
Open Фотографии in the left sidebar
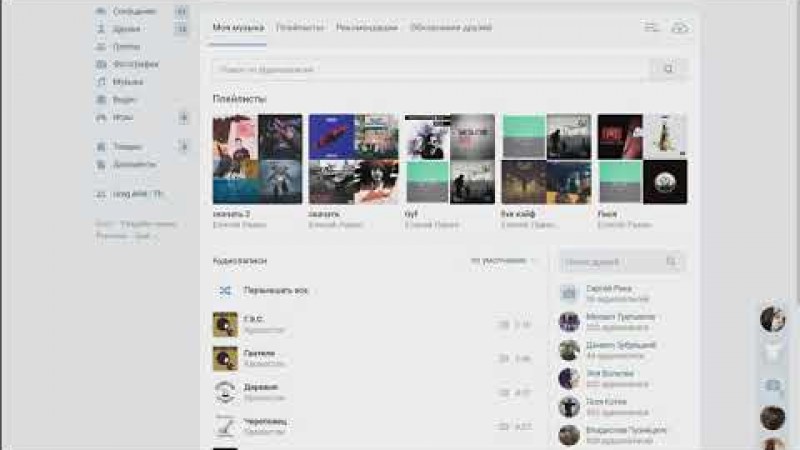[134, 64]
